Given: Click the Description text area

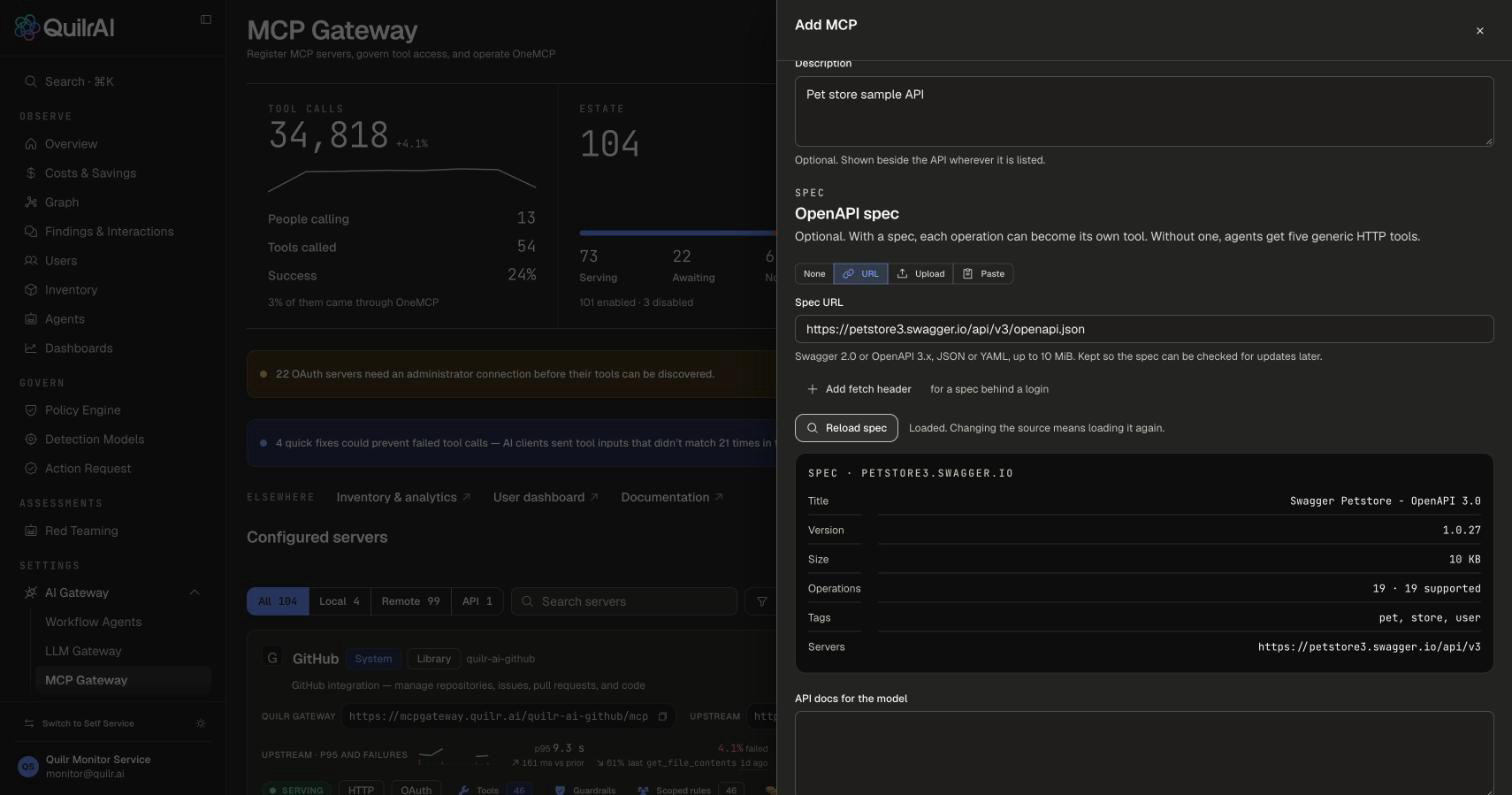Looking at the screenshot, I should (1144, 111).
